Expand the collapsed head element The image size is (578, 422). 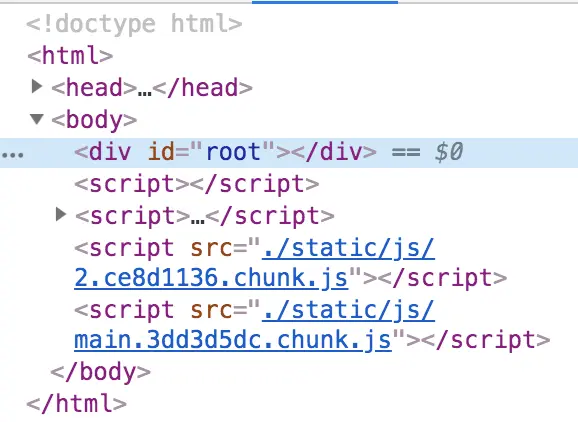(x=36, y=87)
